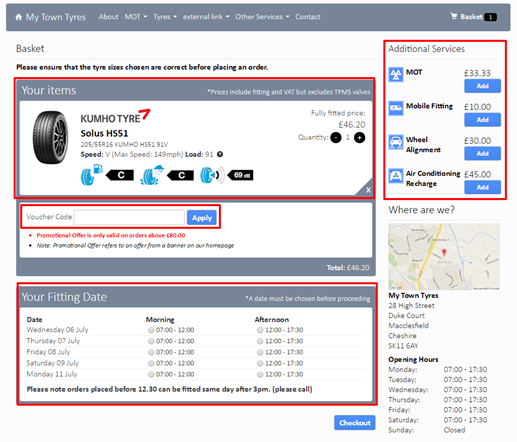
Task: Add Wheel Alignment to basket
Action: [482, 154]
